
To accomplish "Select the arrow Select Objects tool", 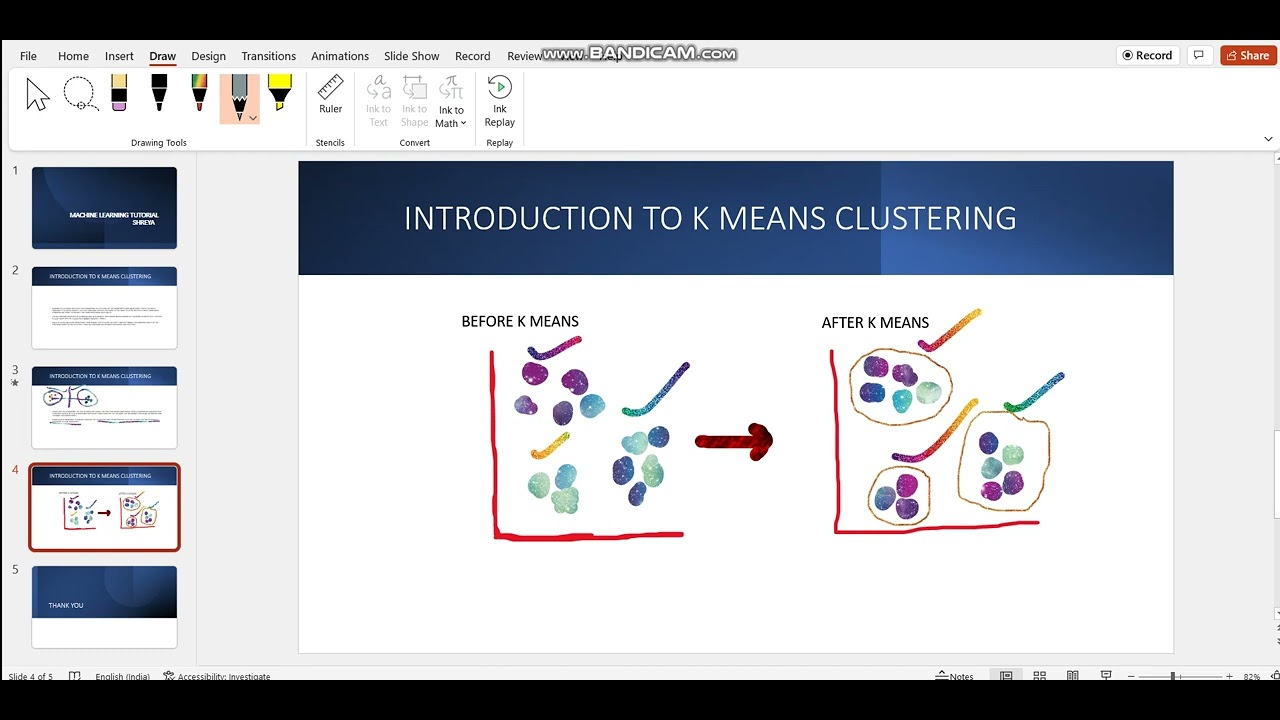I will point(37,95).
